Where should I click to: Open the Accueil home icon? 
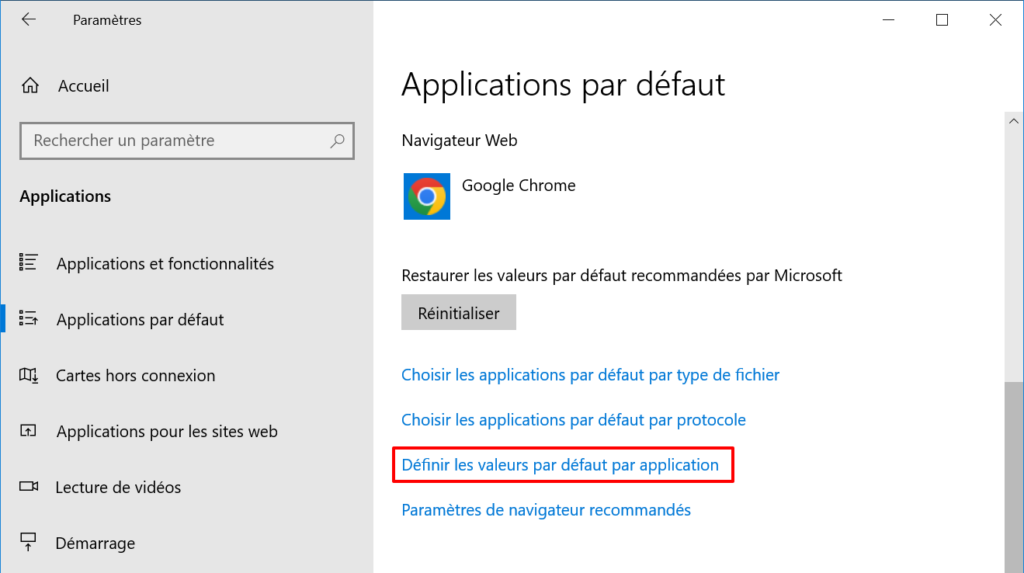30,86
